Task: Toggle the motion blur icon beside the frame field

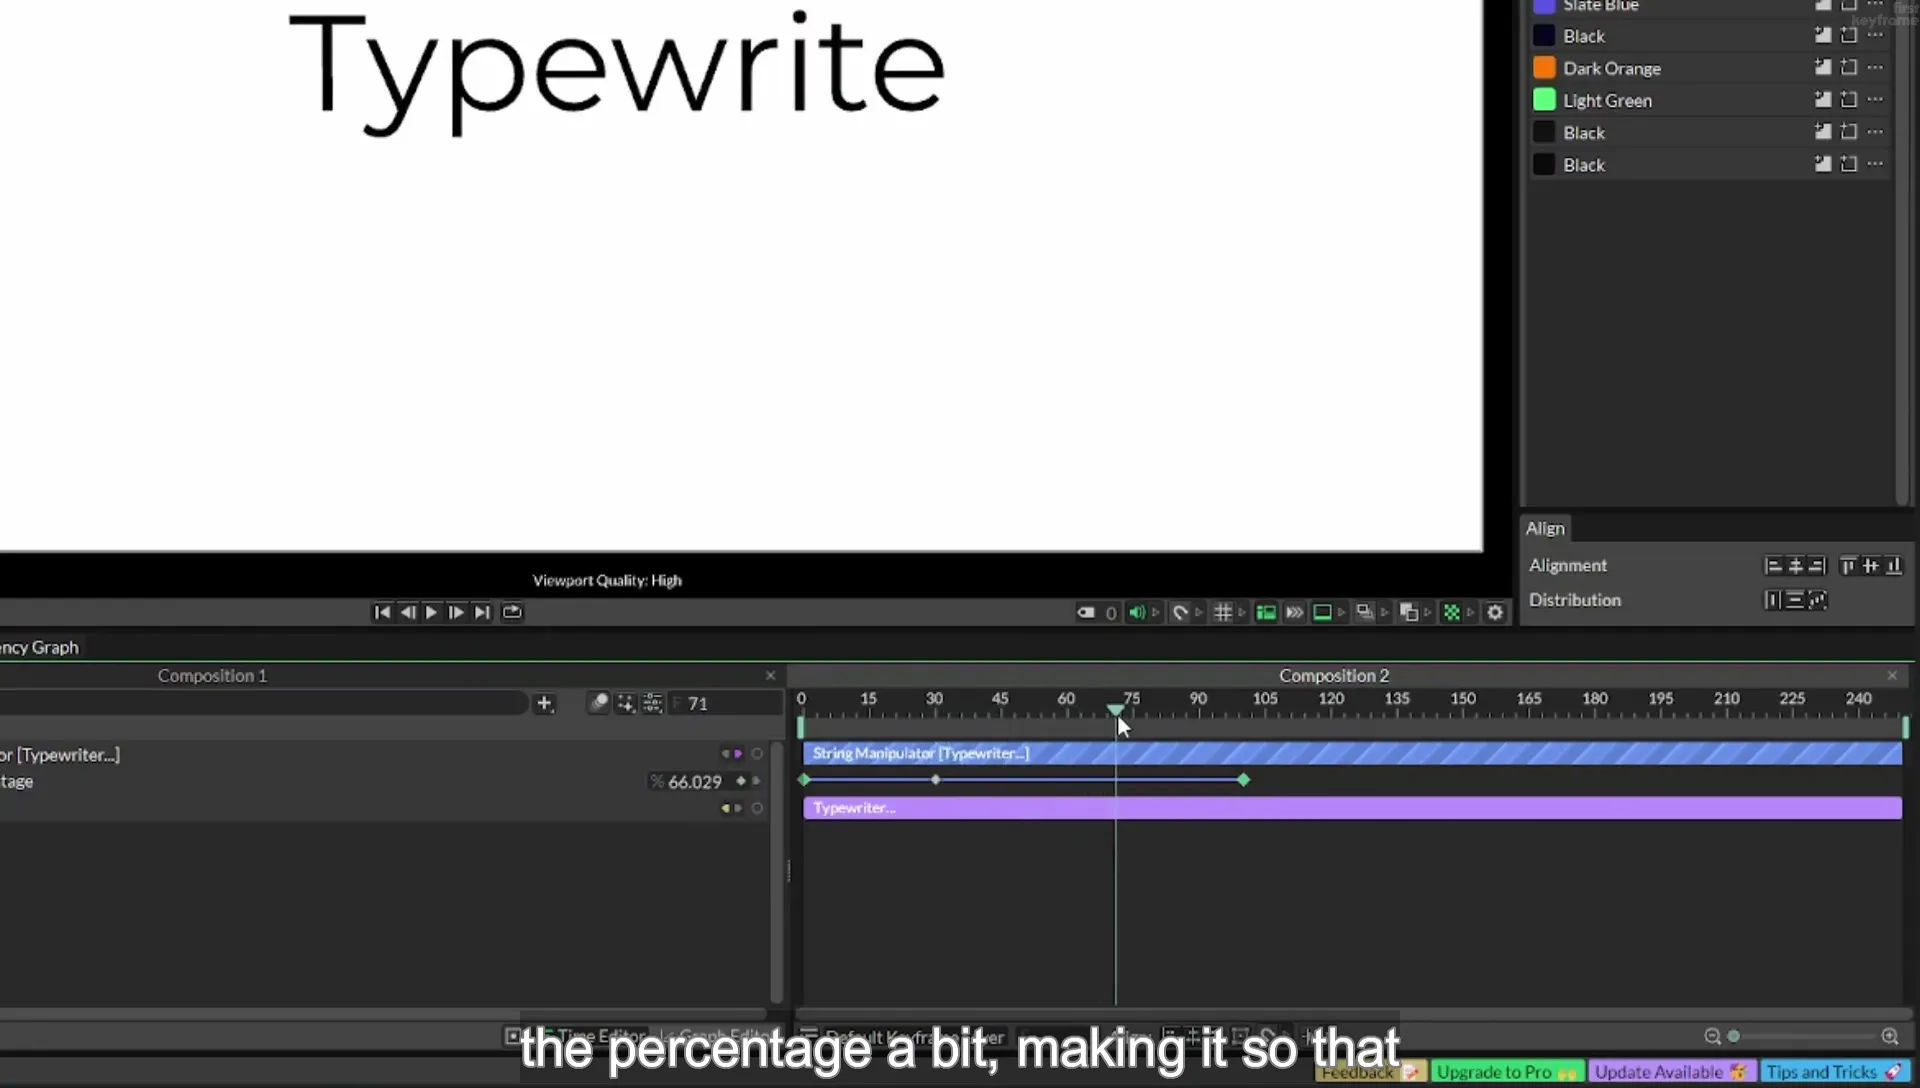Action: click(x=598, y=703)
